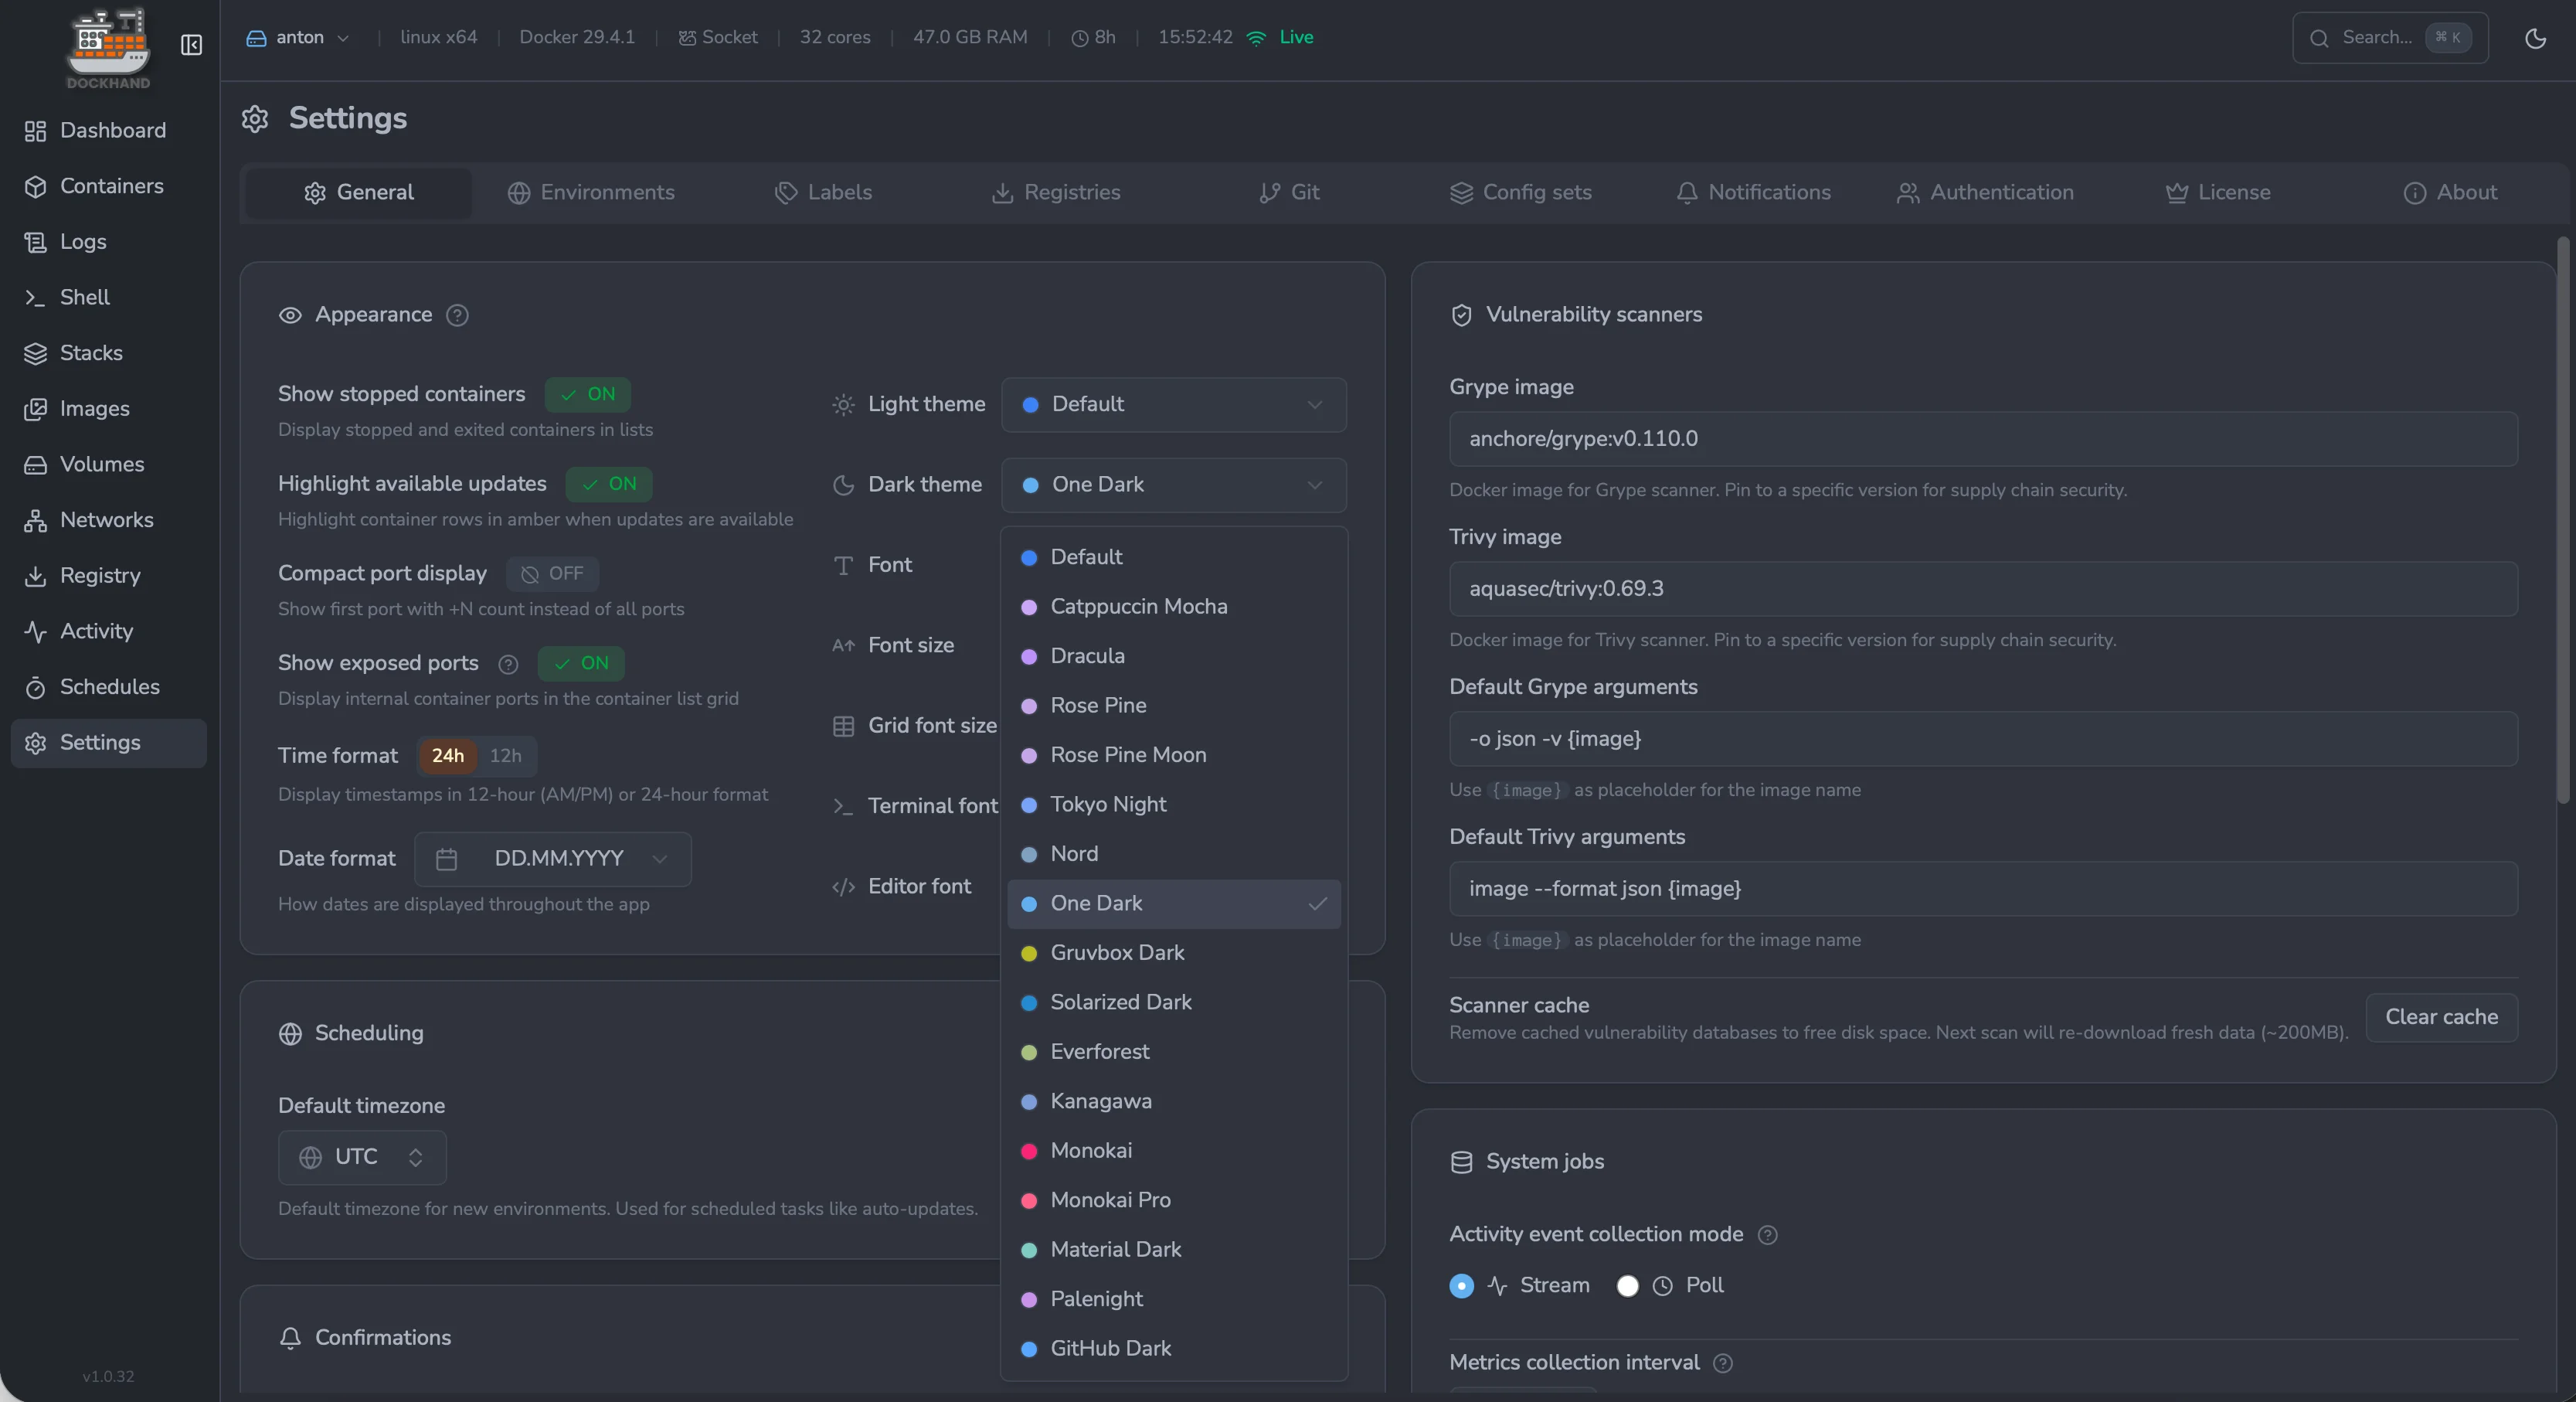Image resolution: width=2576 pixels, height=1402 pixels.
Task: Click the Terminal font prompt icon
Action: [x=843, y=806]
